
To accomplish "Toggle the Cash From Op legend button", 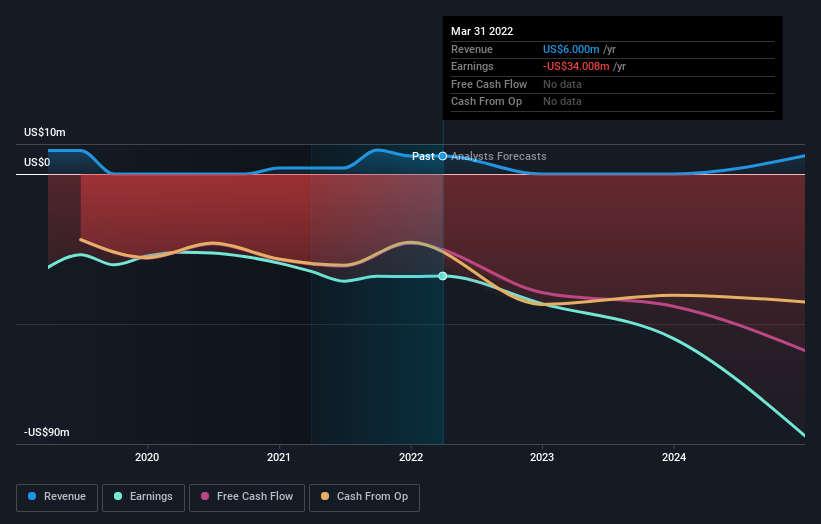I will pos(364,497).
